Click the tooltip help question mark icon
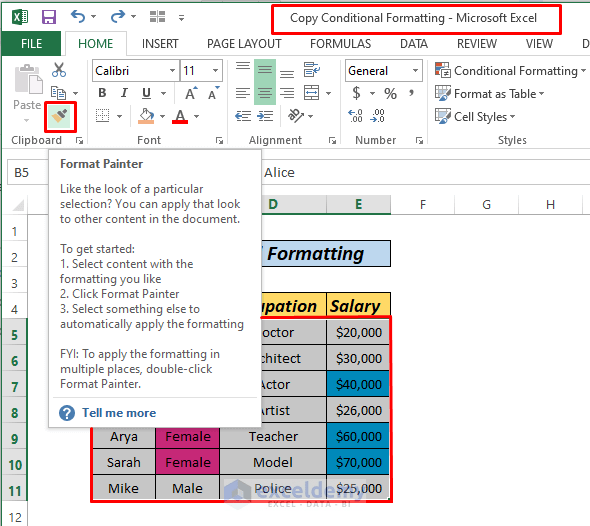Screen dimensions: 590x526 pyautogui.click(x=67, y=413)
